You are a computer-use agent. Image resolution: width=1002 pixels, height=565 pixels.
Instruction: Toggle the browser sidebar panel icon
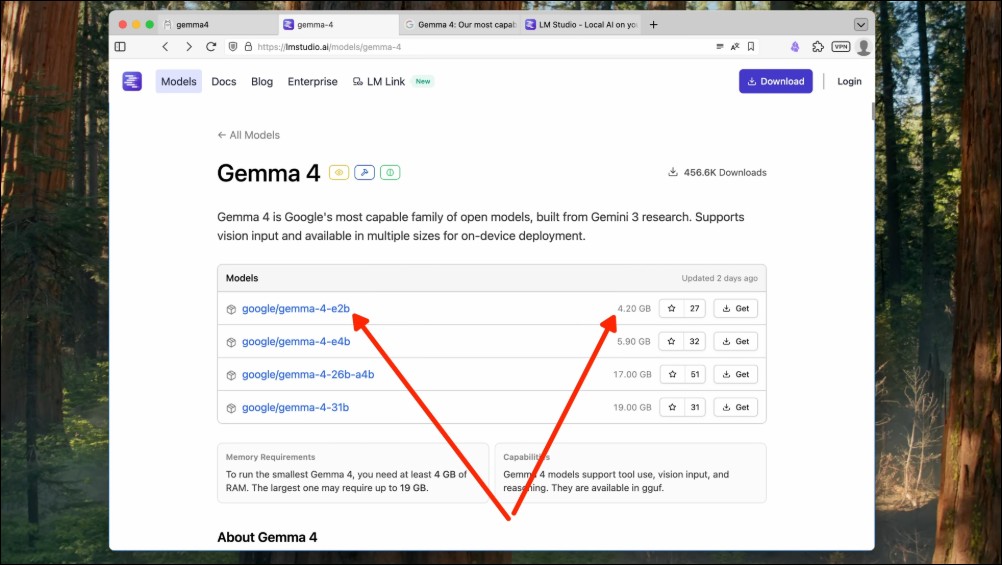(x=120, y=47)
